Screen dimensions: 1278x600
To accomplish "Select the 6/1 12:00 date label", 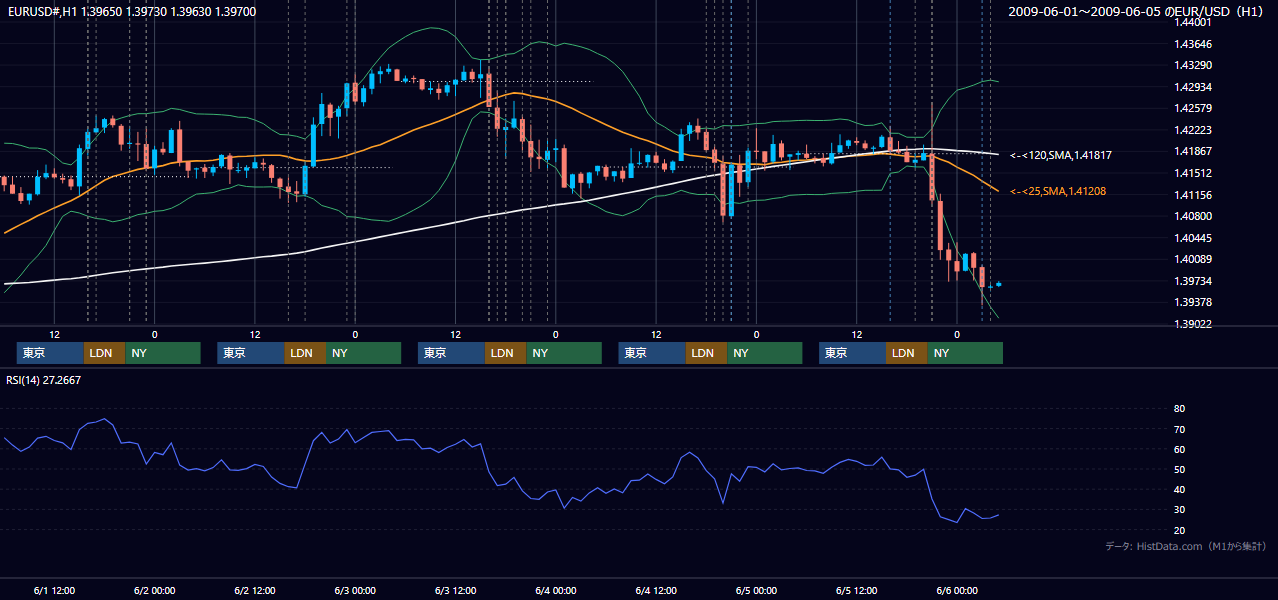I will pyautogui.click(x=55, y=591).
